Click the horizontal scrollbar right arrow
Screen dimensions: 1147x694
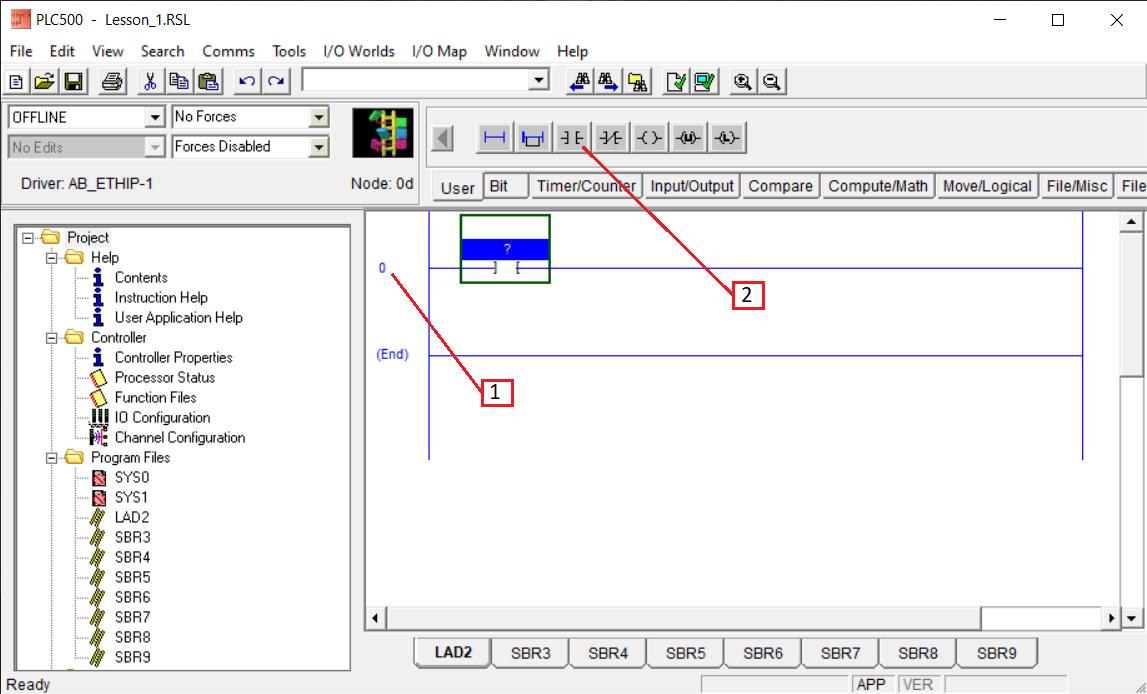pyautogui.click(x=1111, y=618)
